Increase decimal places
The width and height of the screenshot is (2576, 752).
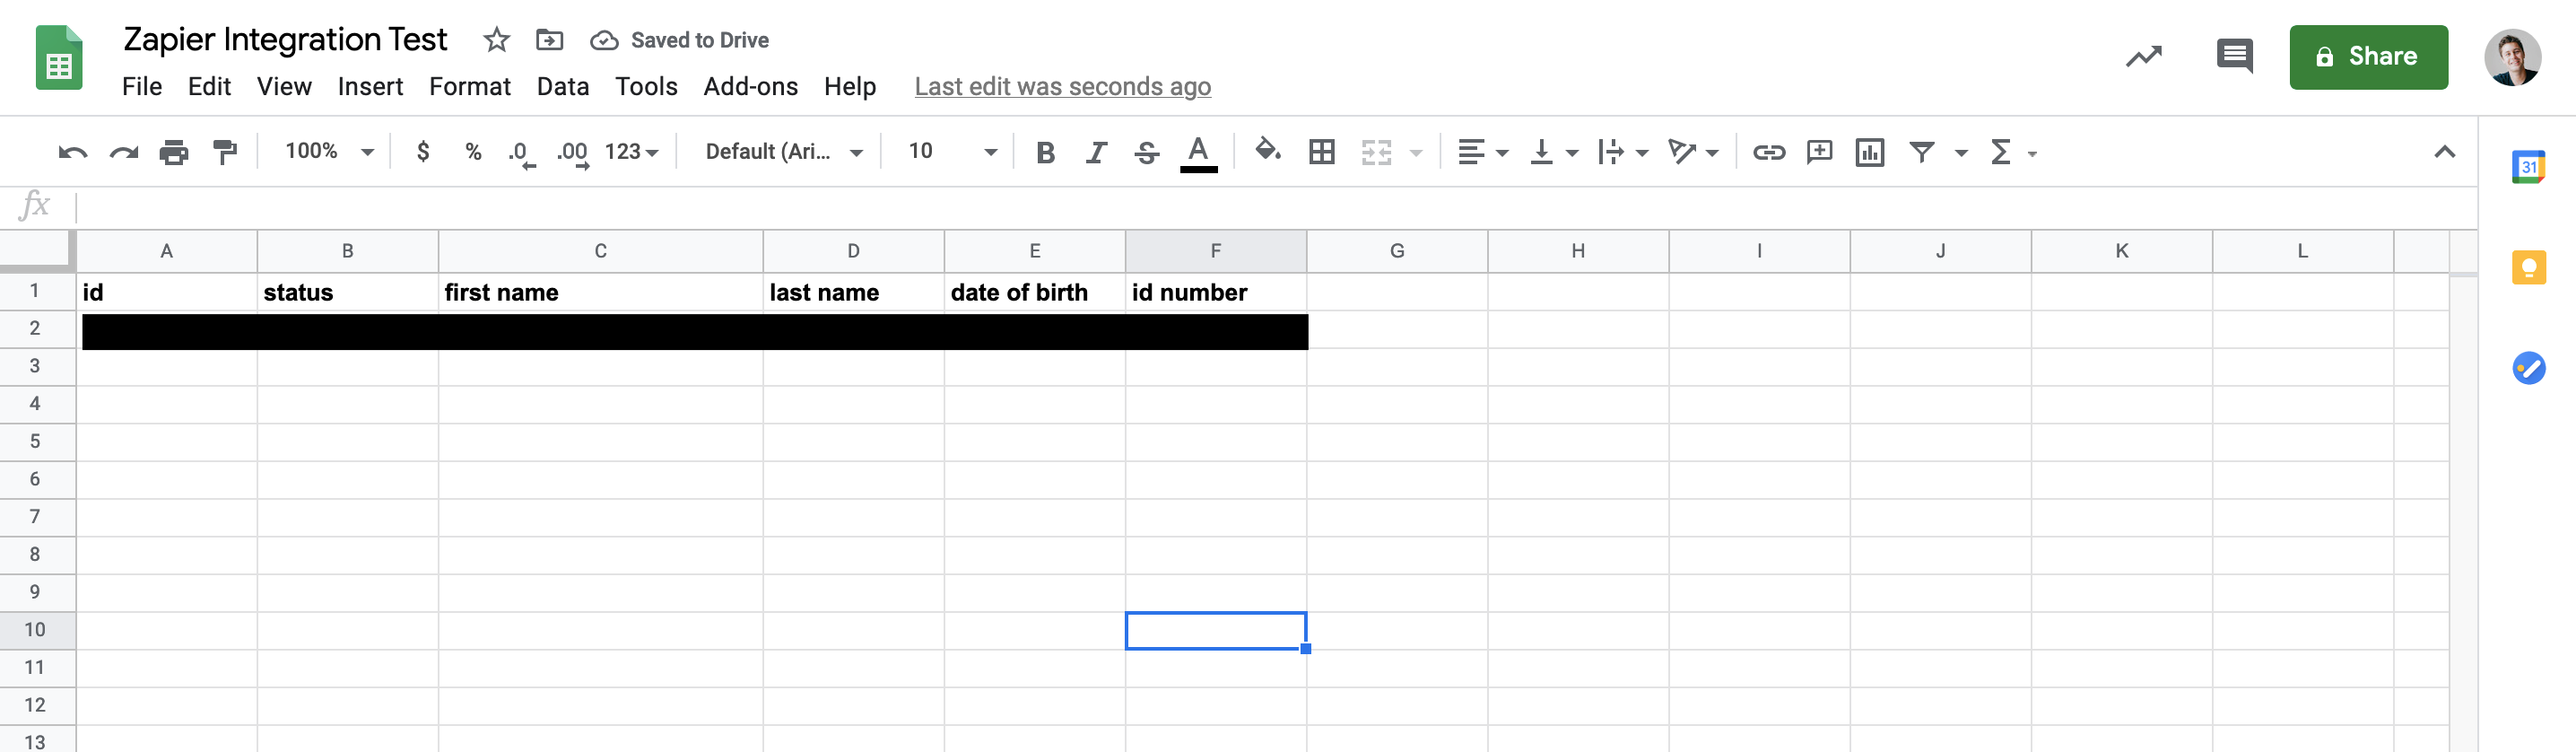[572, 154]
